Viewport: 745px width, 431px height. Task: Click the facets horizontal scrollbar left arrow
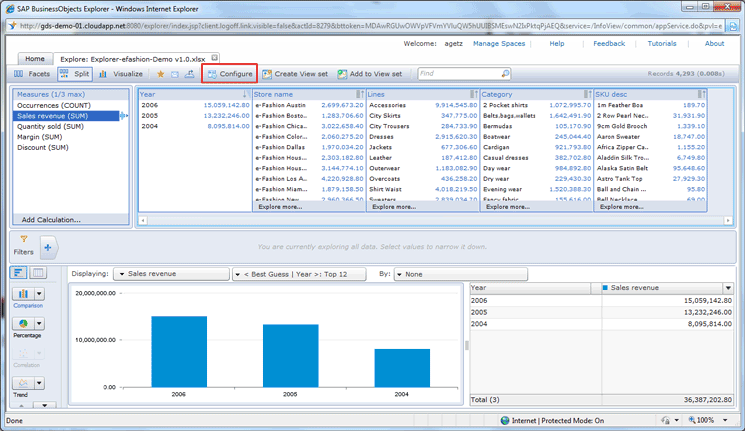(x=143, y=220)
